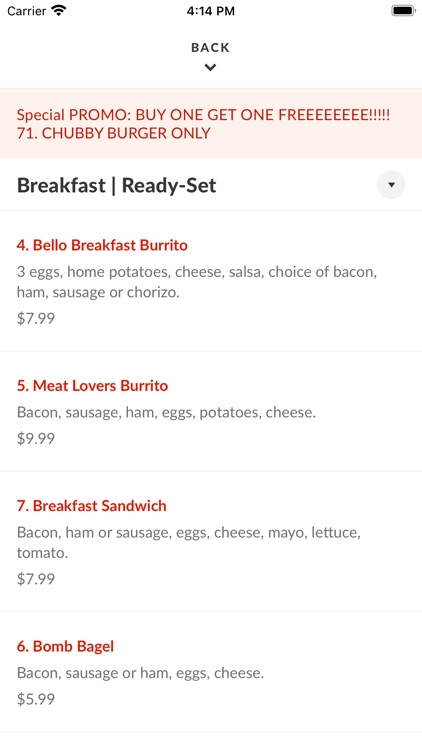Tap Meat Lovers Burrito ingredients description
The image size is (422, 750).
pyautogui.click(x=167, y=412)
